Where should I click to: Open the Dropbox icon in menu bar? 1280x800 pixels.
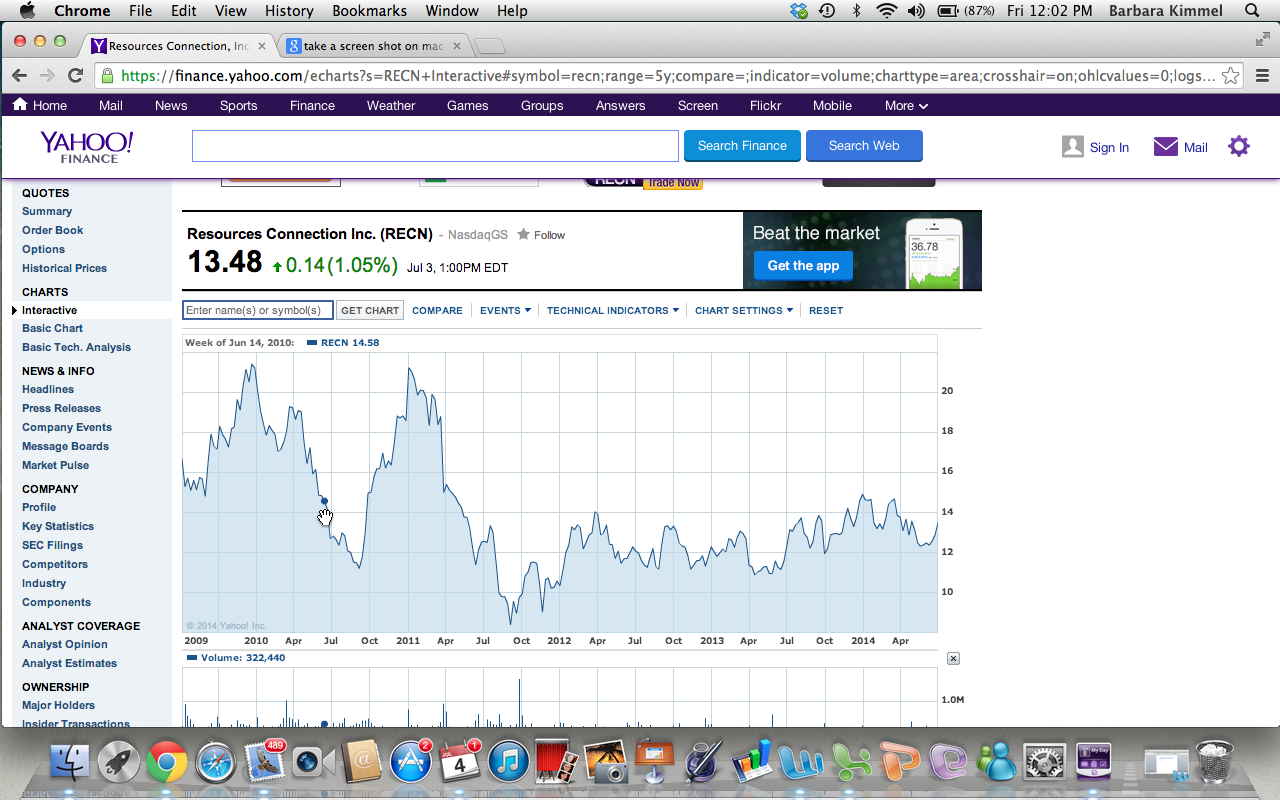coord(798,11)
